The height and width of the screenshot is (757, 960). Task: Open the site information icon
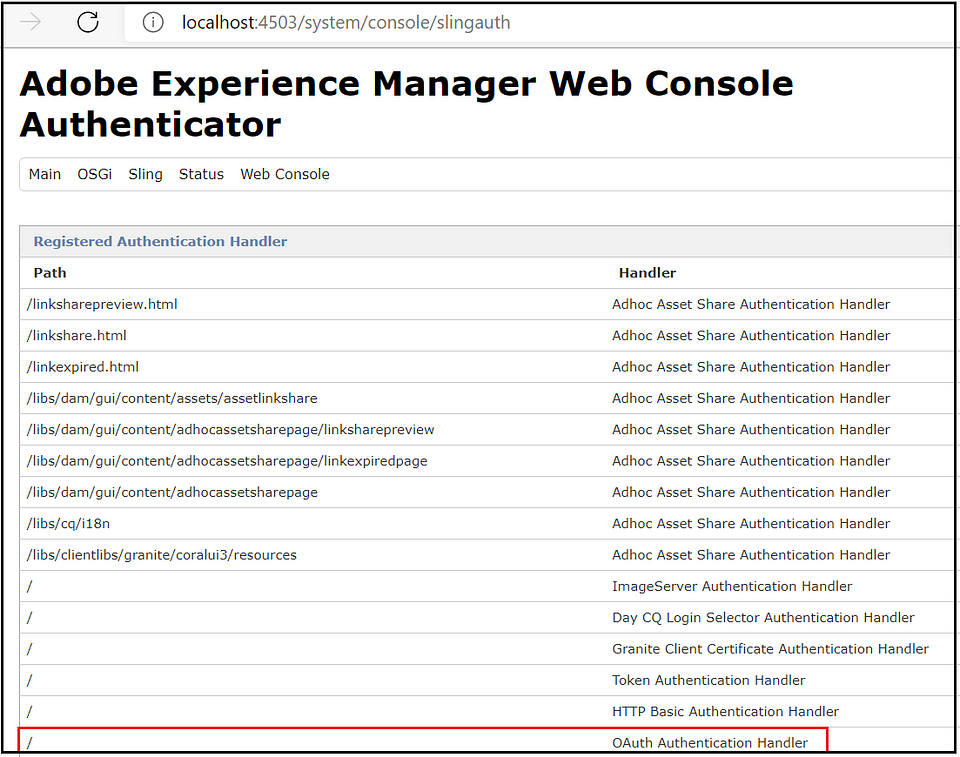click(152, 23)
